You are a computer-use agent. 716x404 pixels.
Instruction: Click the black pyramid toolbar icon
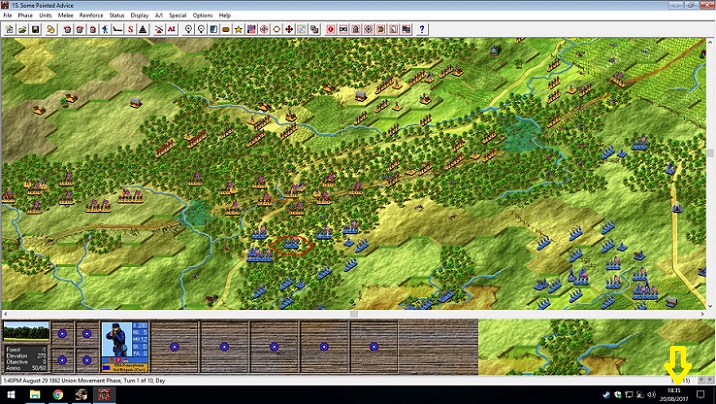(x=143, y=30)
